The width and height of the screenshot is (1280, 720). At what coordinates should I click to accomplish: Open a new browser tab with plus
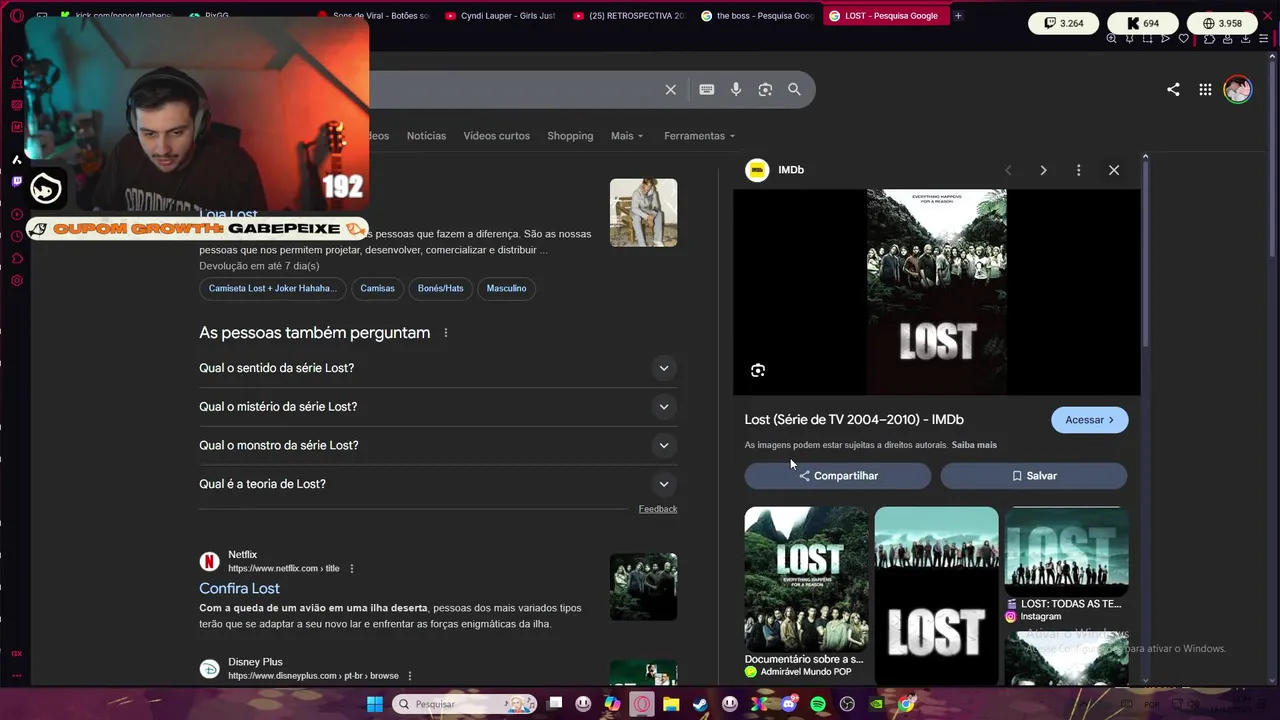pyautogui.click(x=958, y=16)
